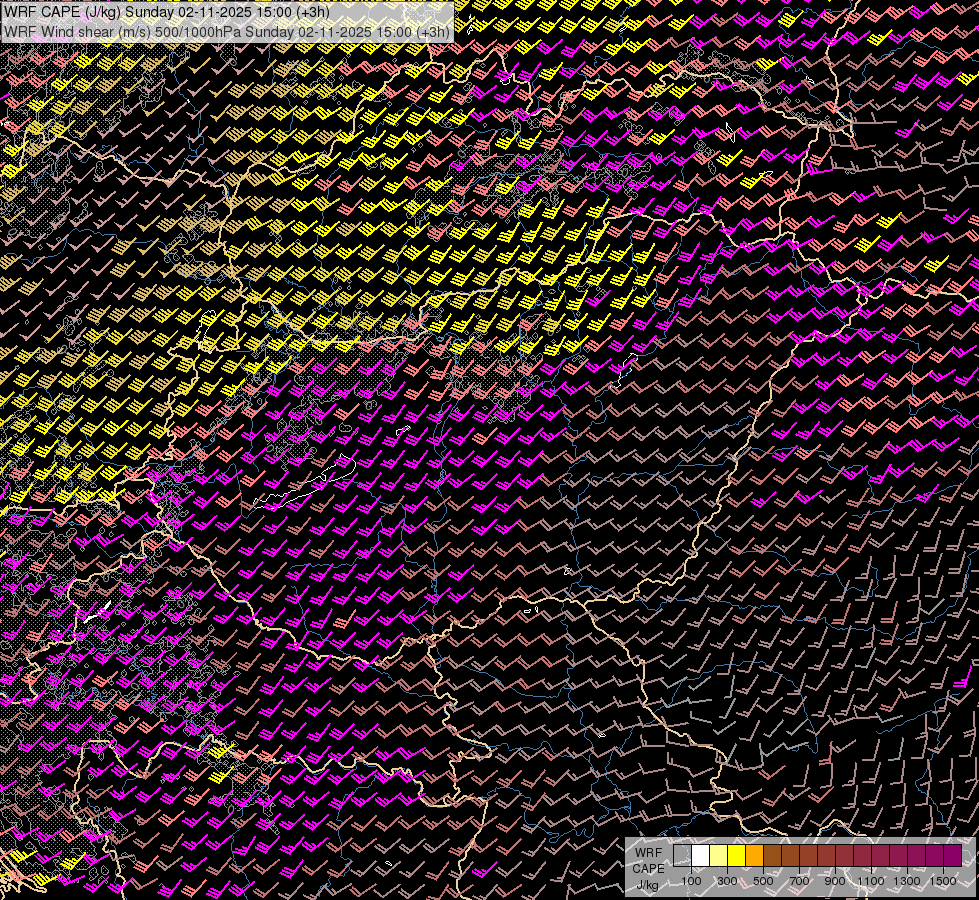Click the 1100 label on the legend

pos(871,881)
